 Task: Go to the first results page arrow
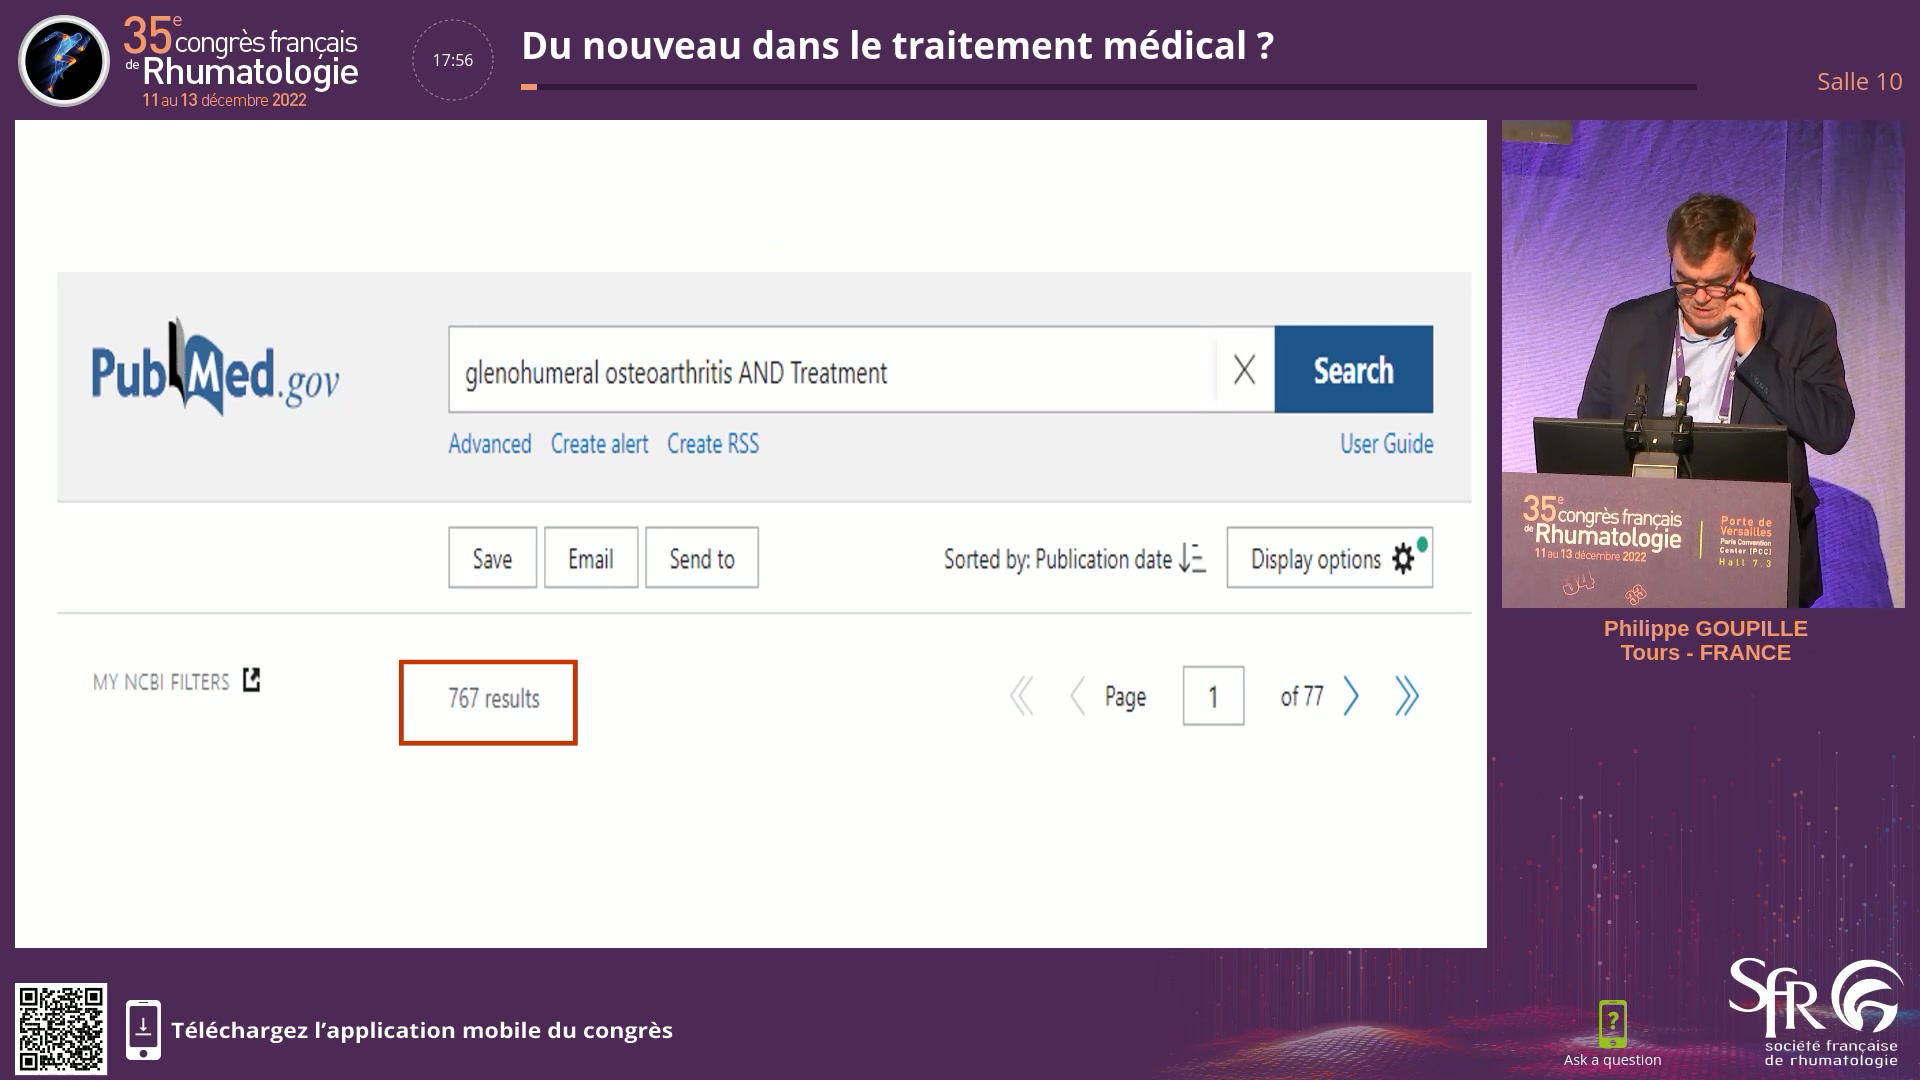1021,696
